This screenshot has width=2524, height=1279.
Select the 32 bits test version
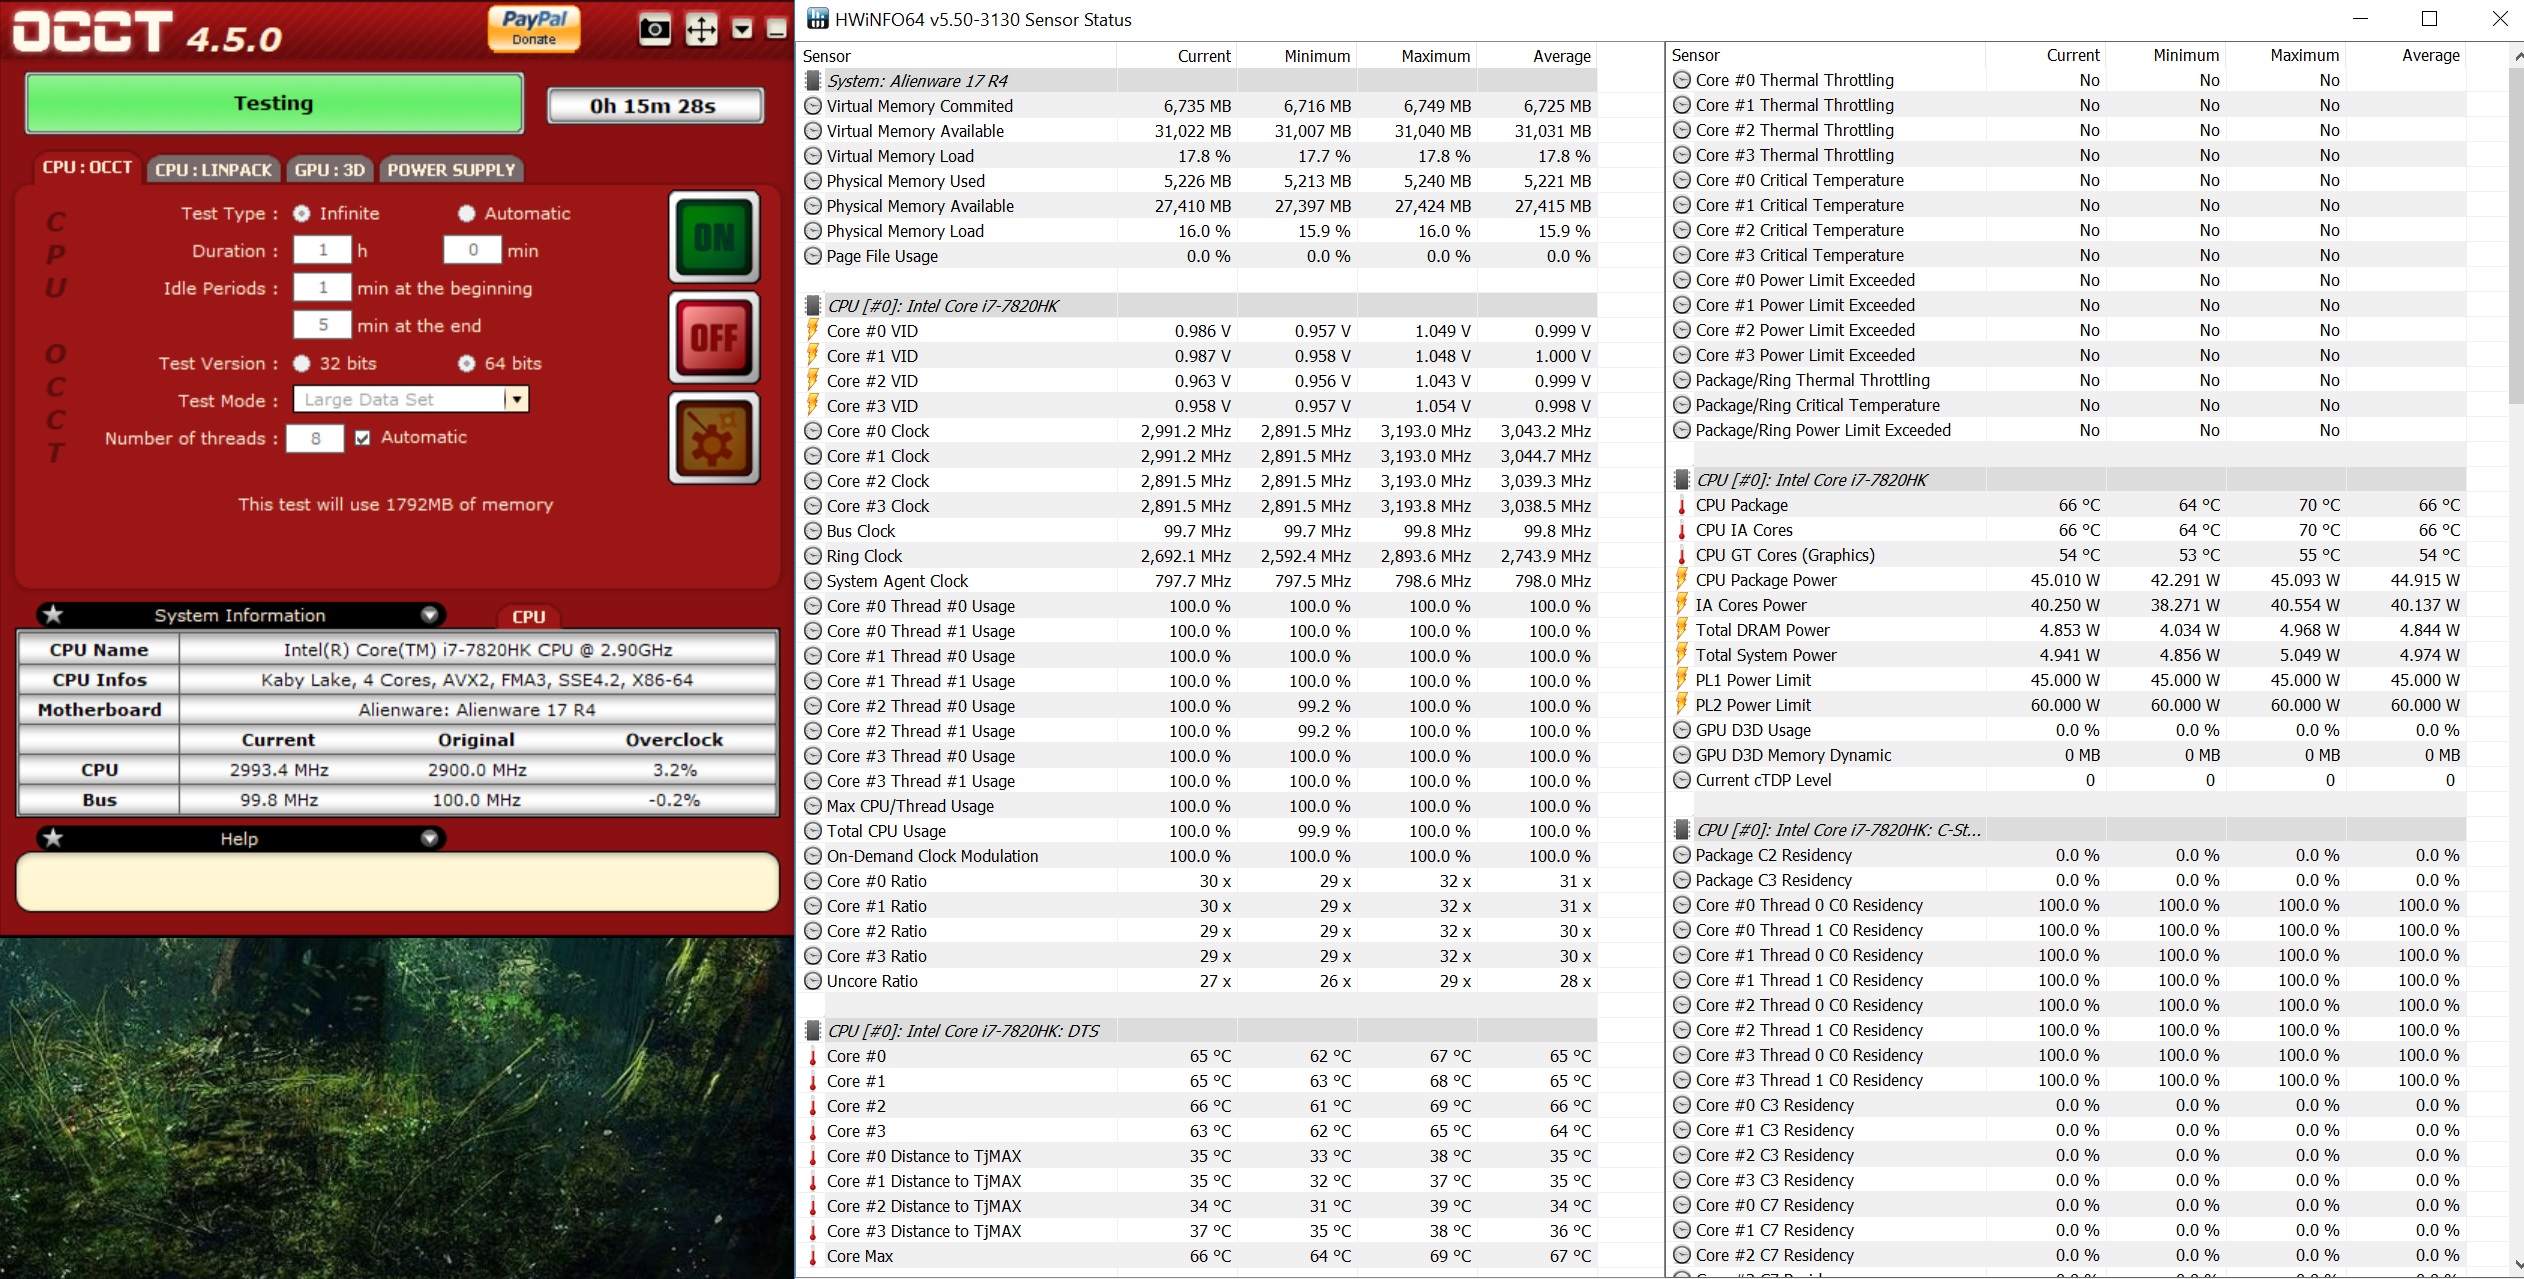[x=301, y=363]
